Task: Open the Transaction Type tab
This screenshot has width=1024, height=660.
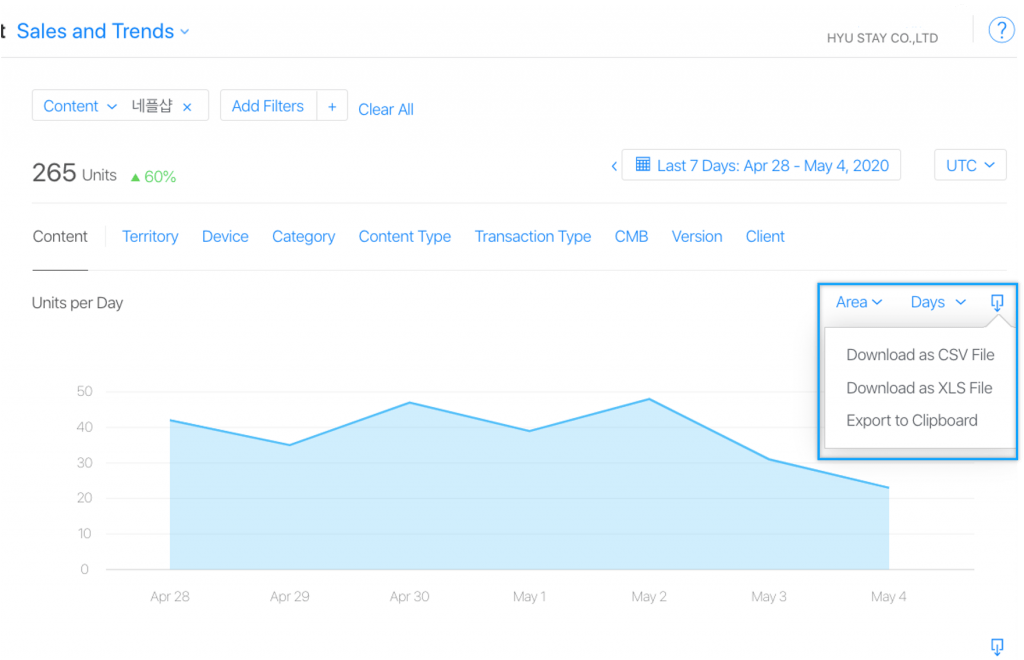Action: pyautogui.click(x=532, y=236)
